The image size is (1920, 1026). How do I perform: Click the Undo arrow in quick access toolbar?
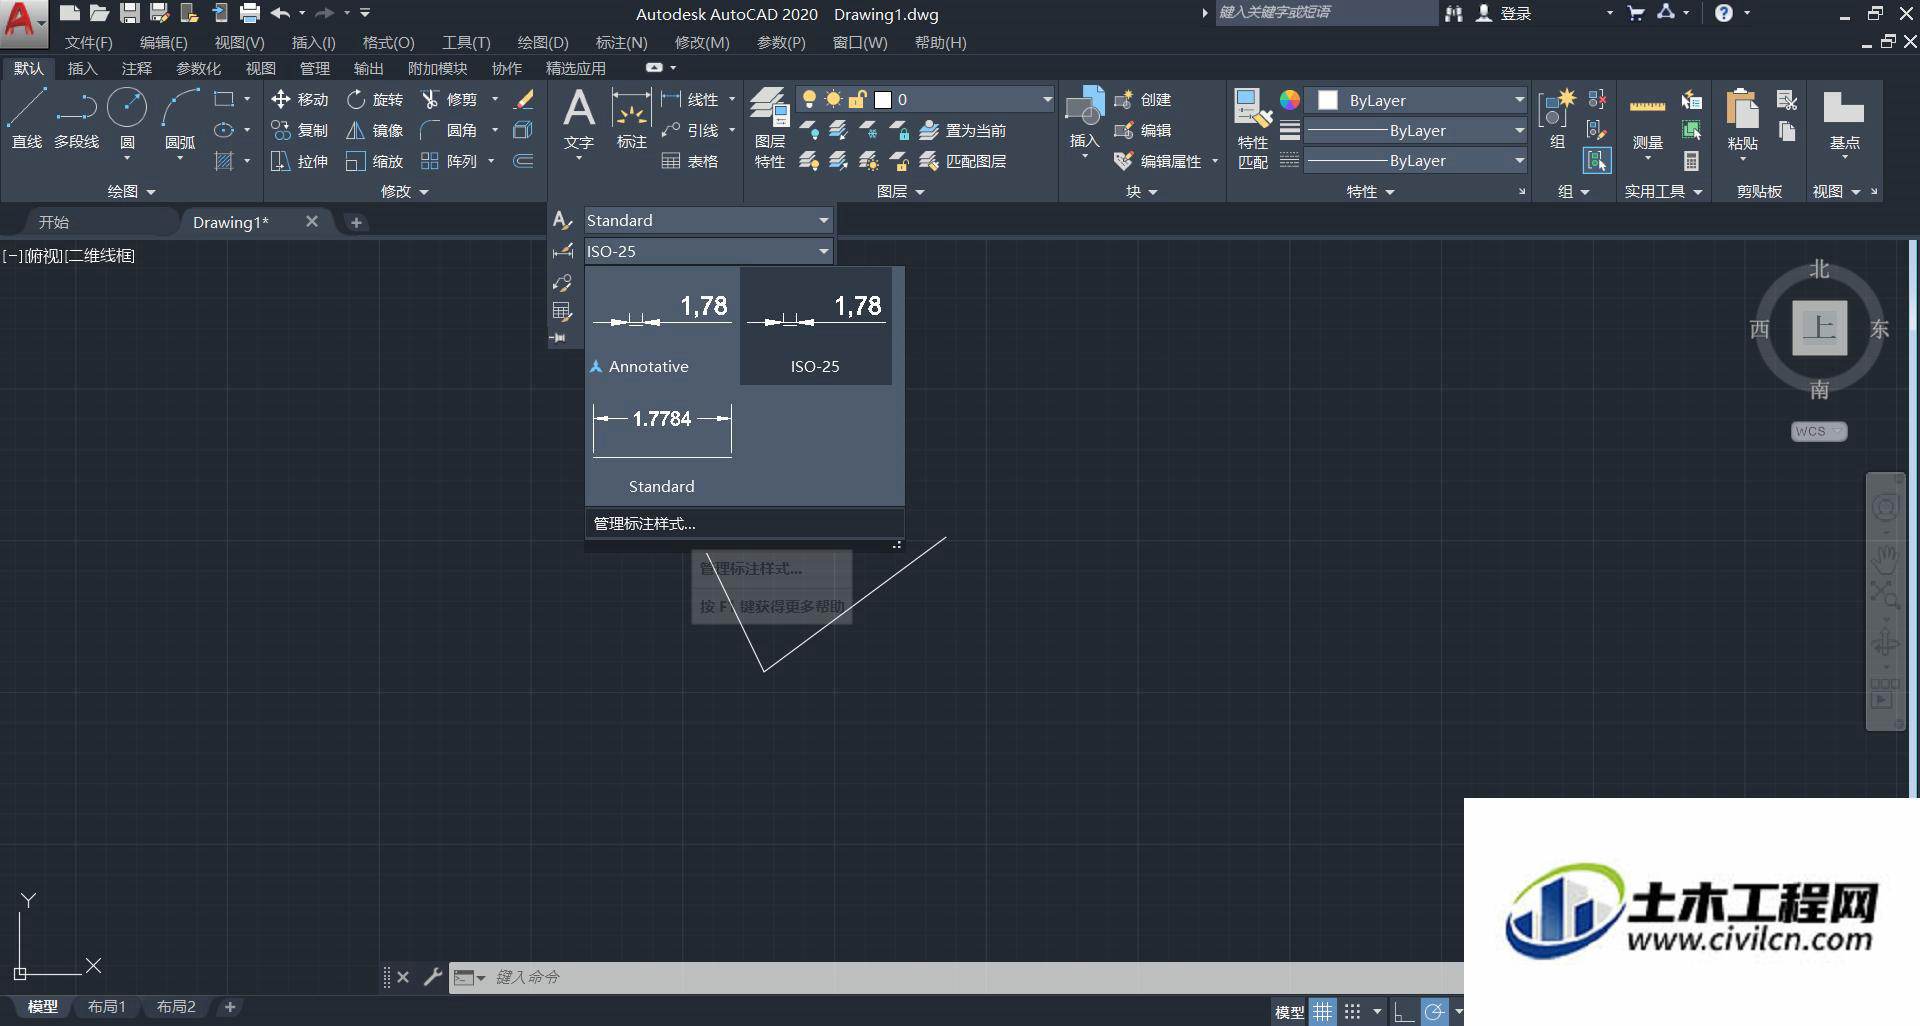(x=280, y=13)
